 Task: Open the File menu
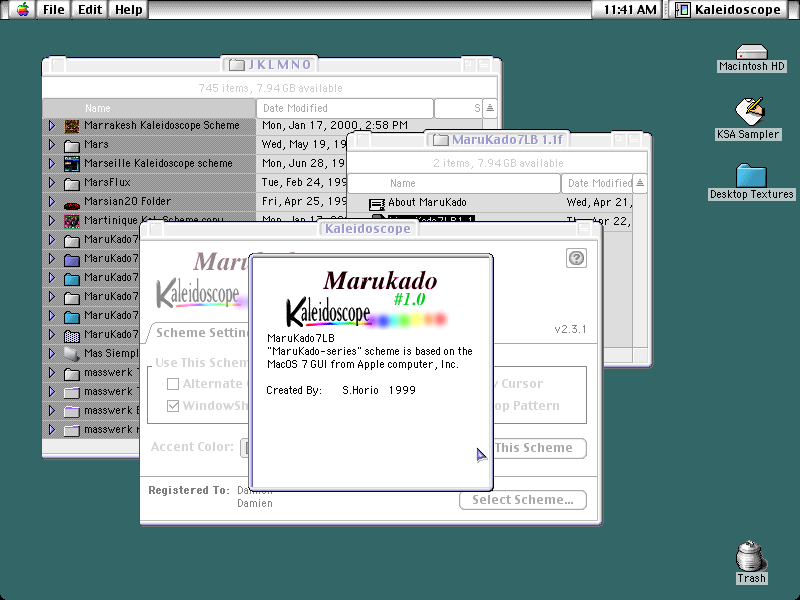click(x=54, y=9)
